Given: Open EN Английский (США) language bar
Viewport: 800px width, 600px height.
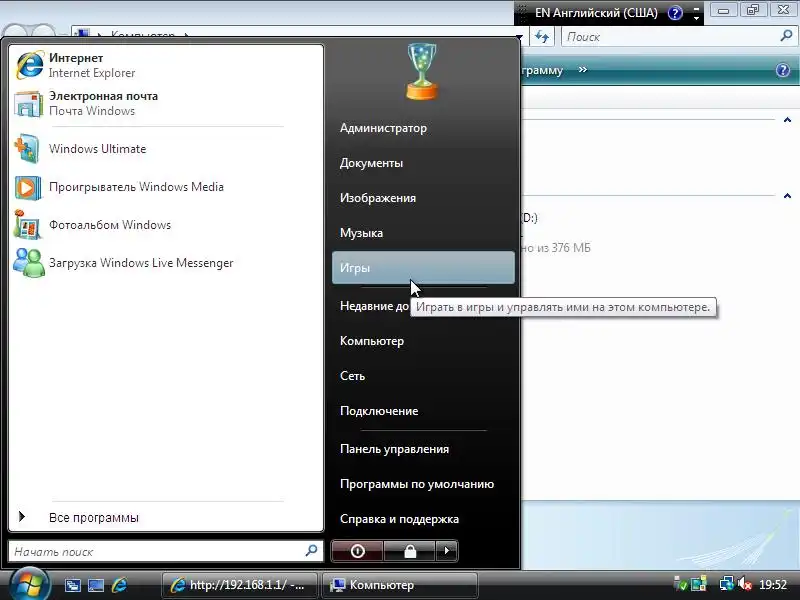Looking at the screenshot, I should 596,13.
